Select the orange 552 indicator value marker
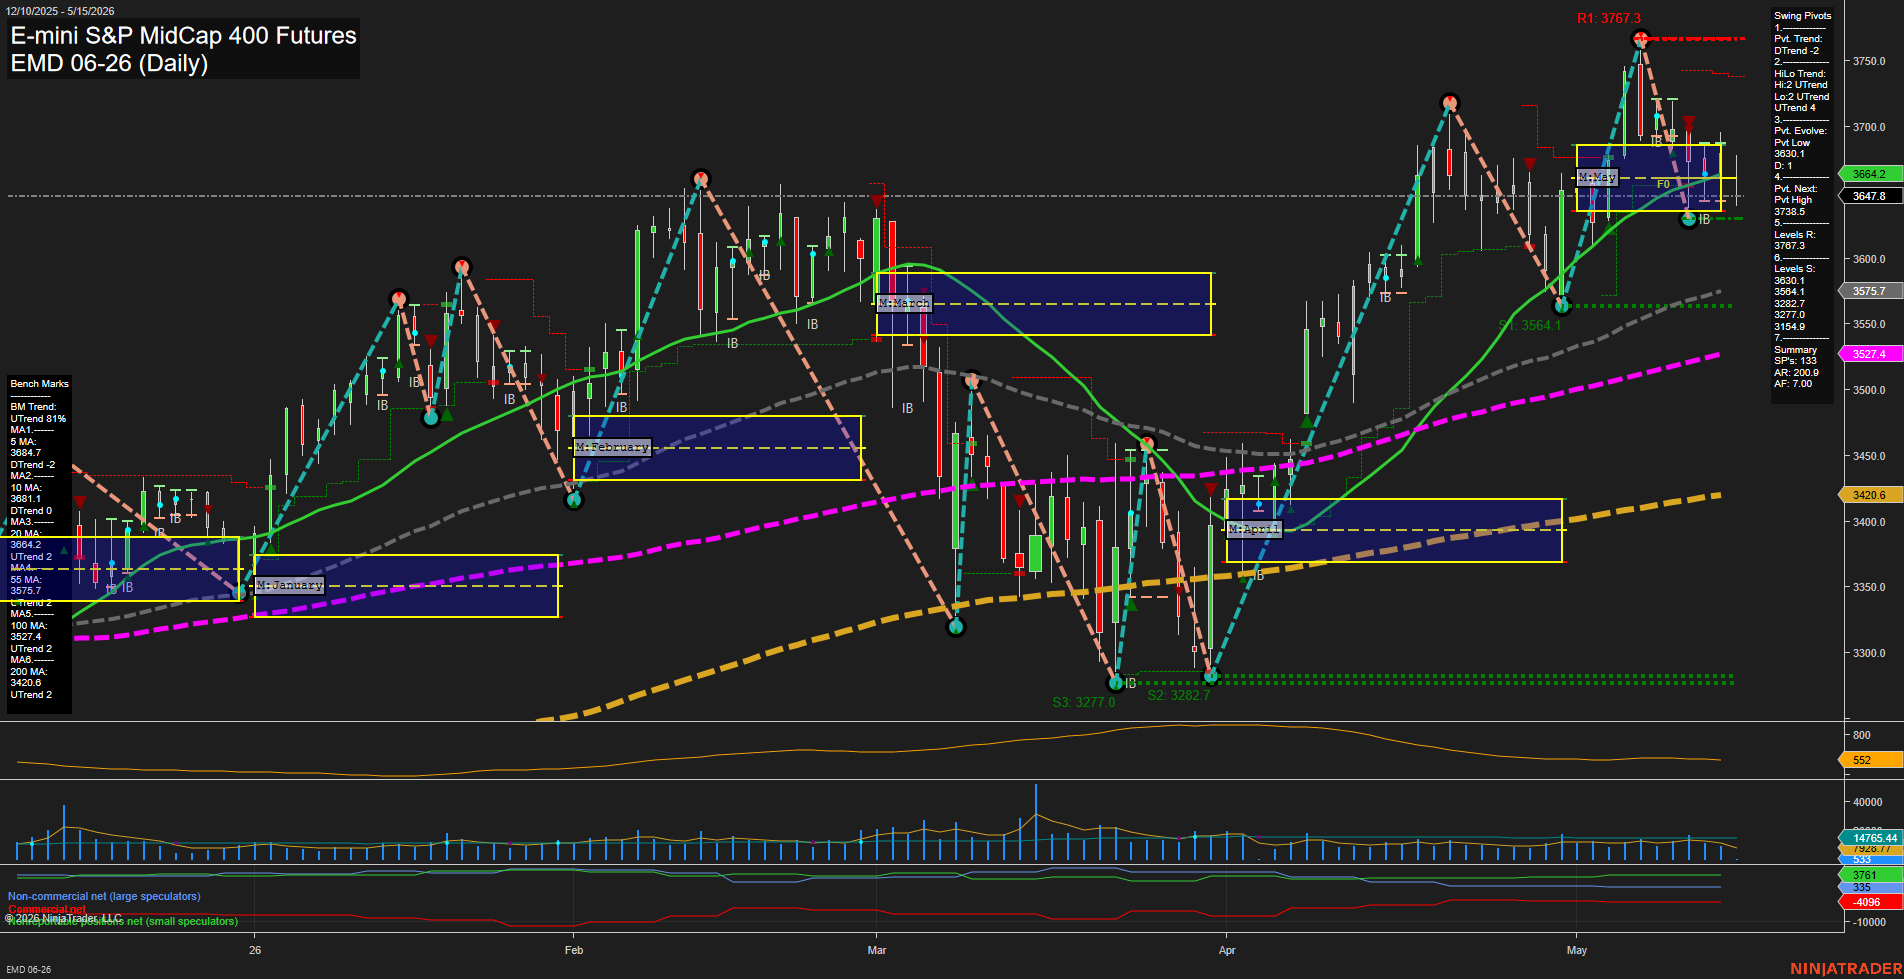Screen dimensions: 1904x979 [1870, 760]
